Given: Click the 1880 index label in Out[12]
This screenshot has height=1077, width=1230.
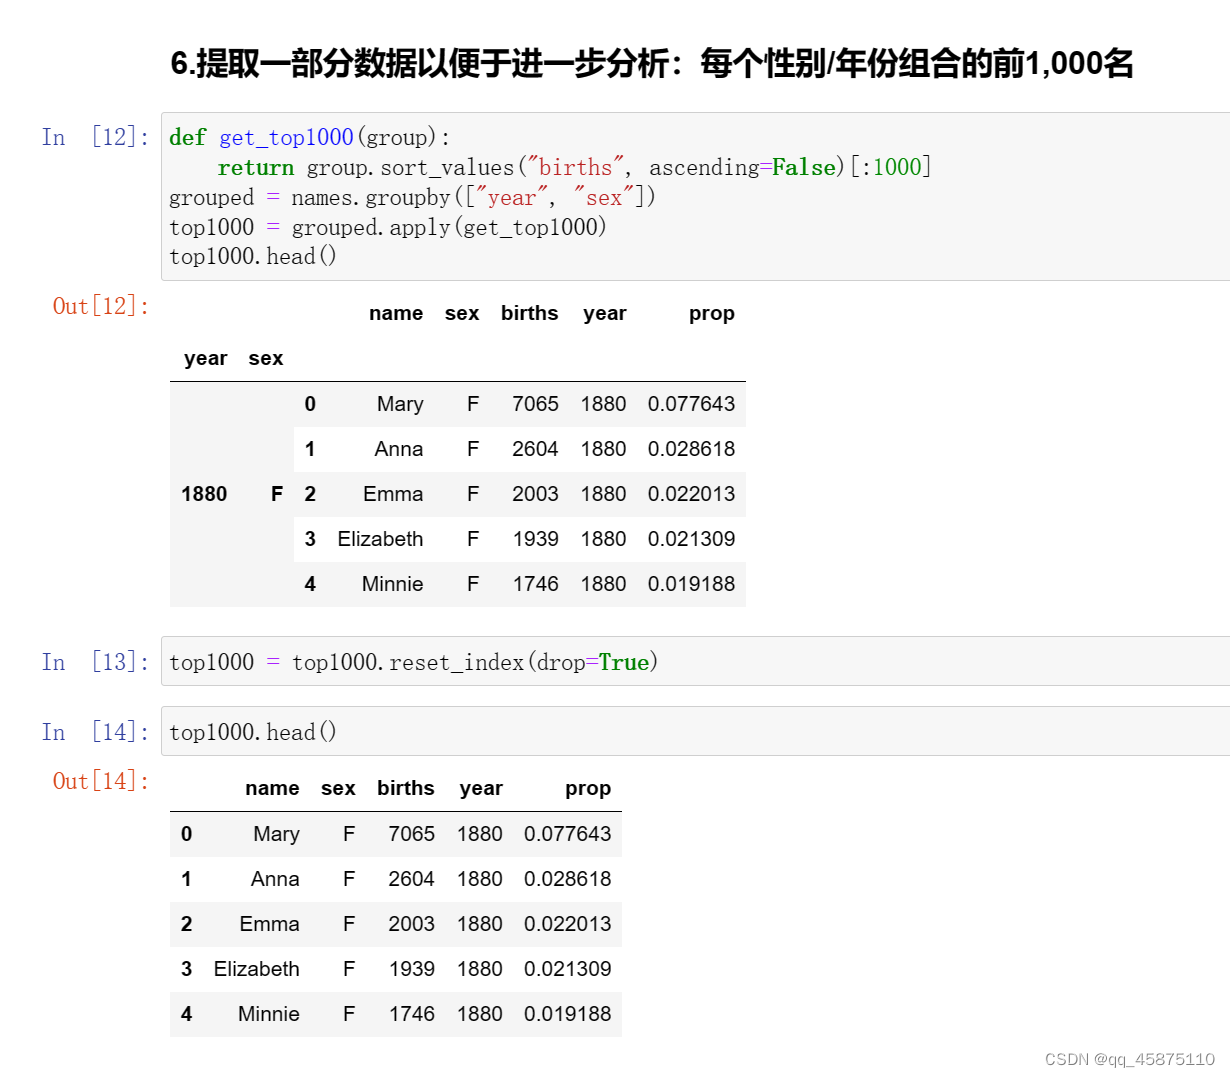Looking at the screenshot, I should point(204,493).
